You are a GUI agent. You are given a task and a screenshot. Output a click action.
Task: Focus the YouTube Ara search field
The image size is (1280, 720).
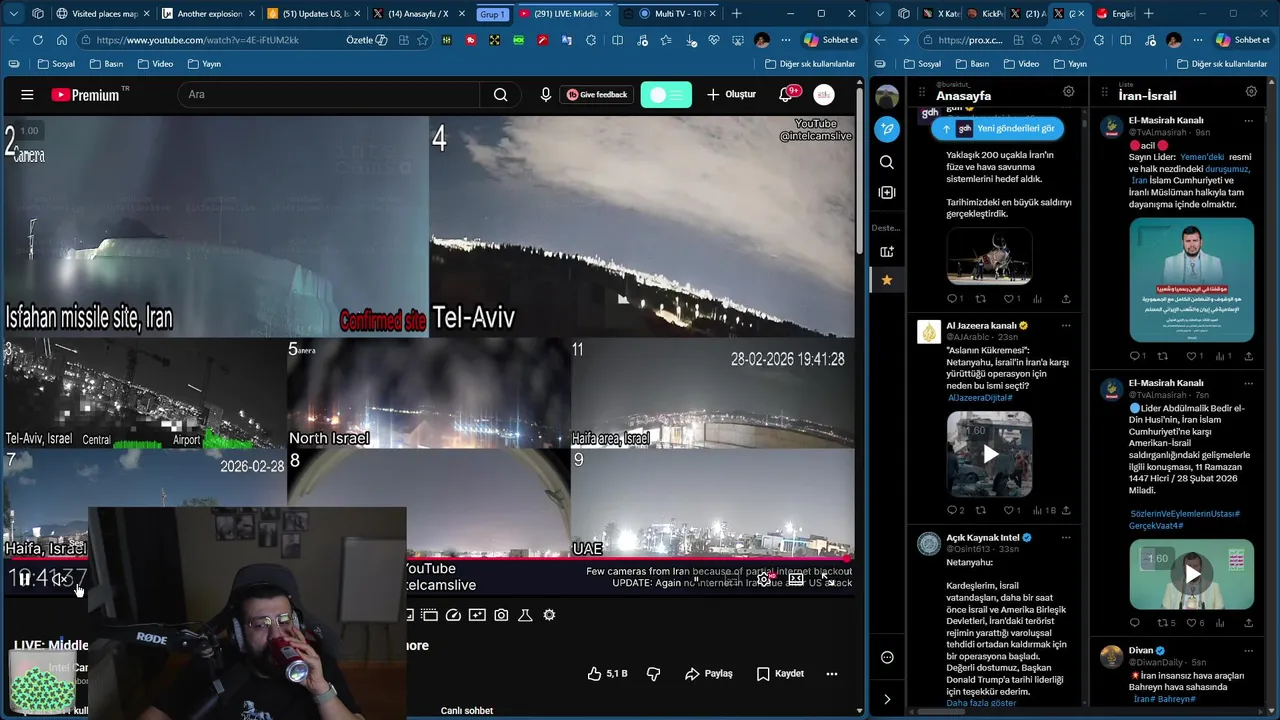coord(330,95)
